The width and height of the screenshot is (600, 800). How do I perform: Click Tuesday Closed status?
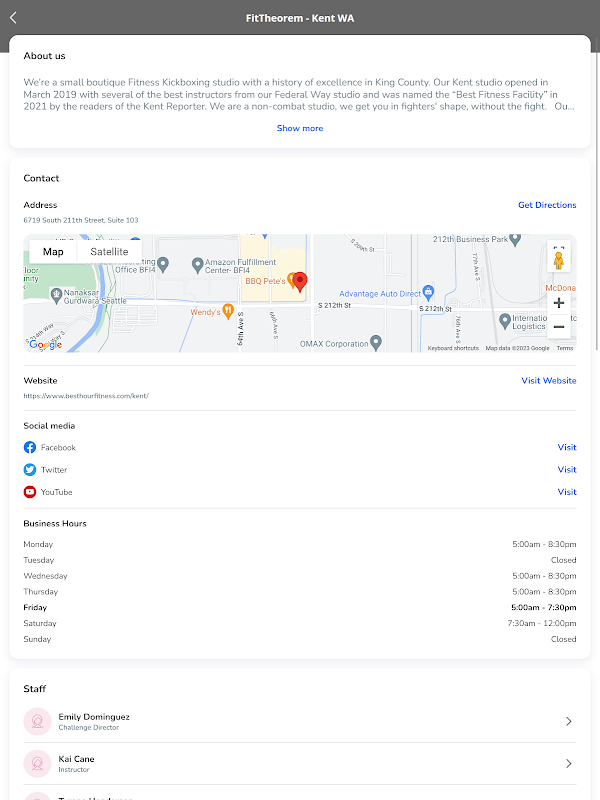click(x=564, y=560)
